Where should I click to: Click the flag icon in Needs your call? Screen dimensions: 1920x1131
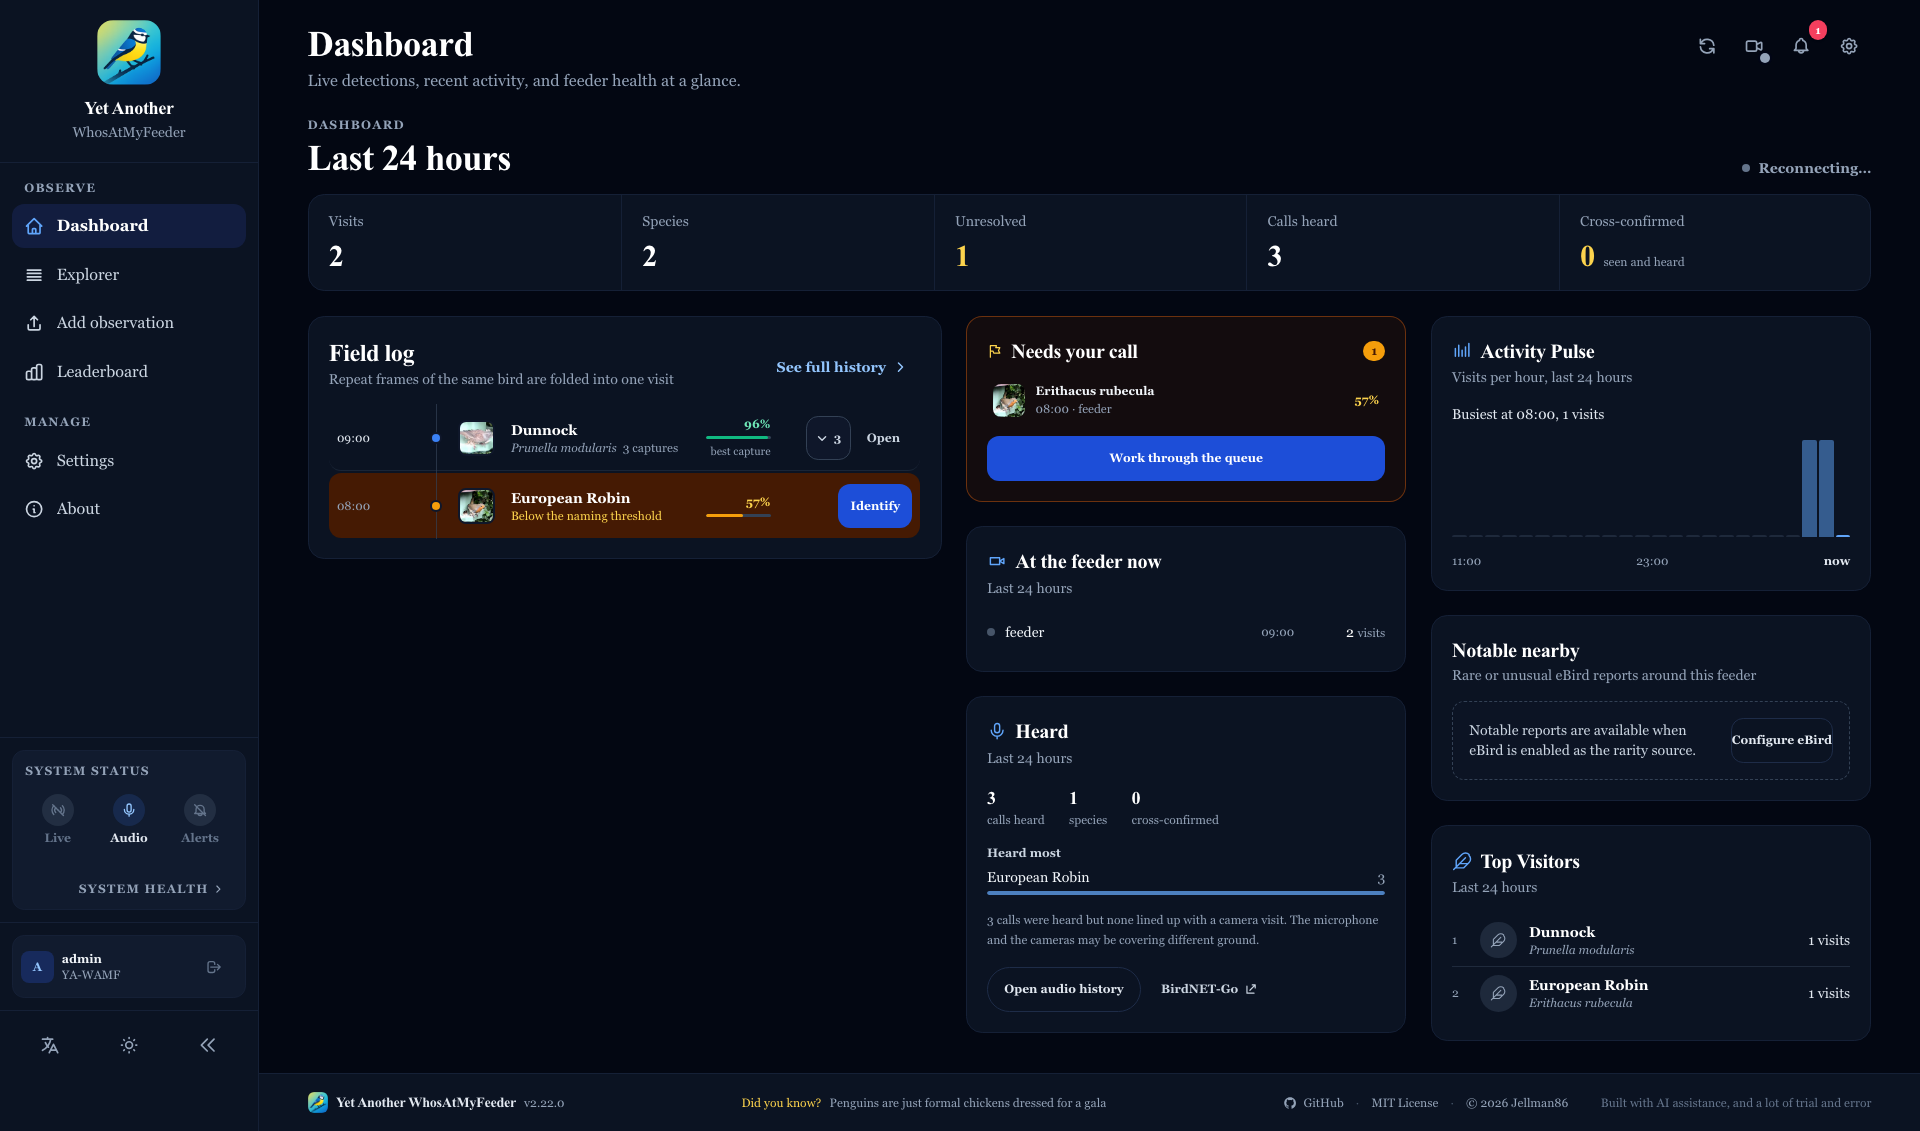(x=995, y=351)
